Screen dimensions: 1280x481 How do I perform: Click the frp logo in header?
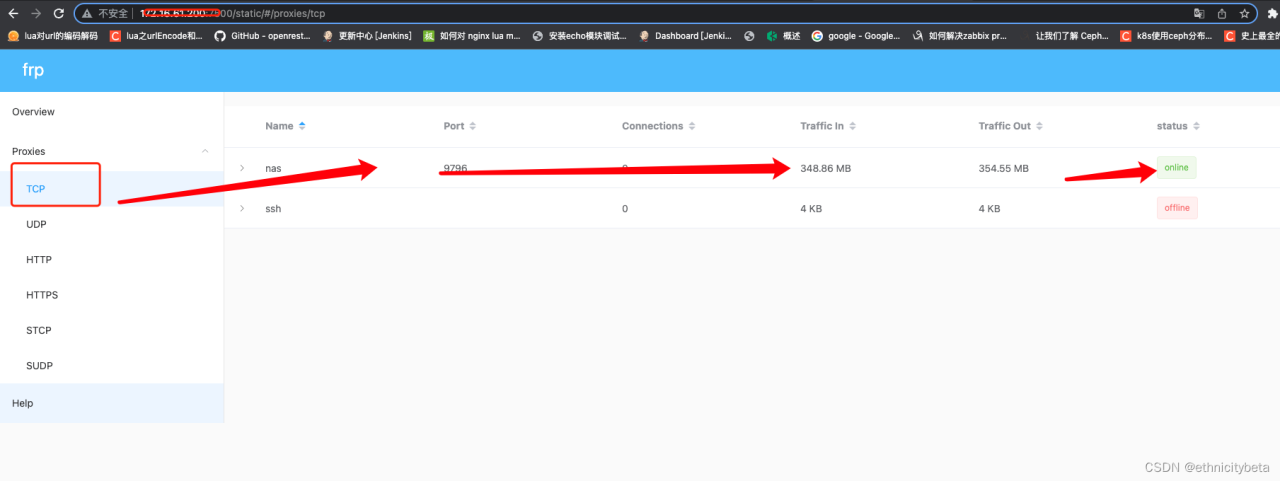(x=33, y=70)
